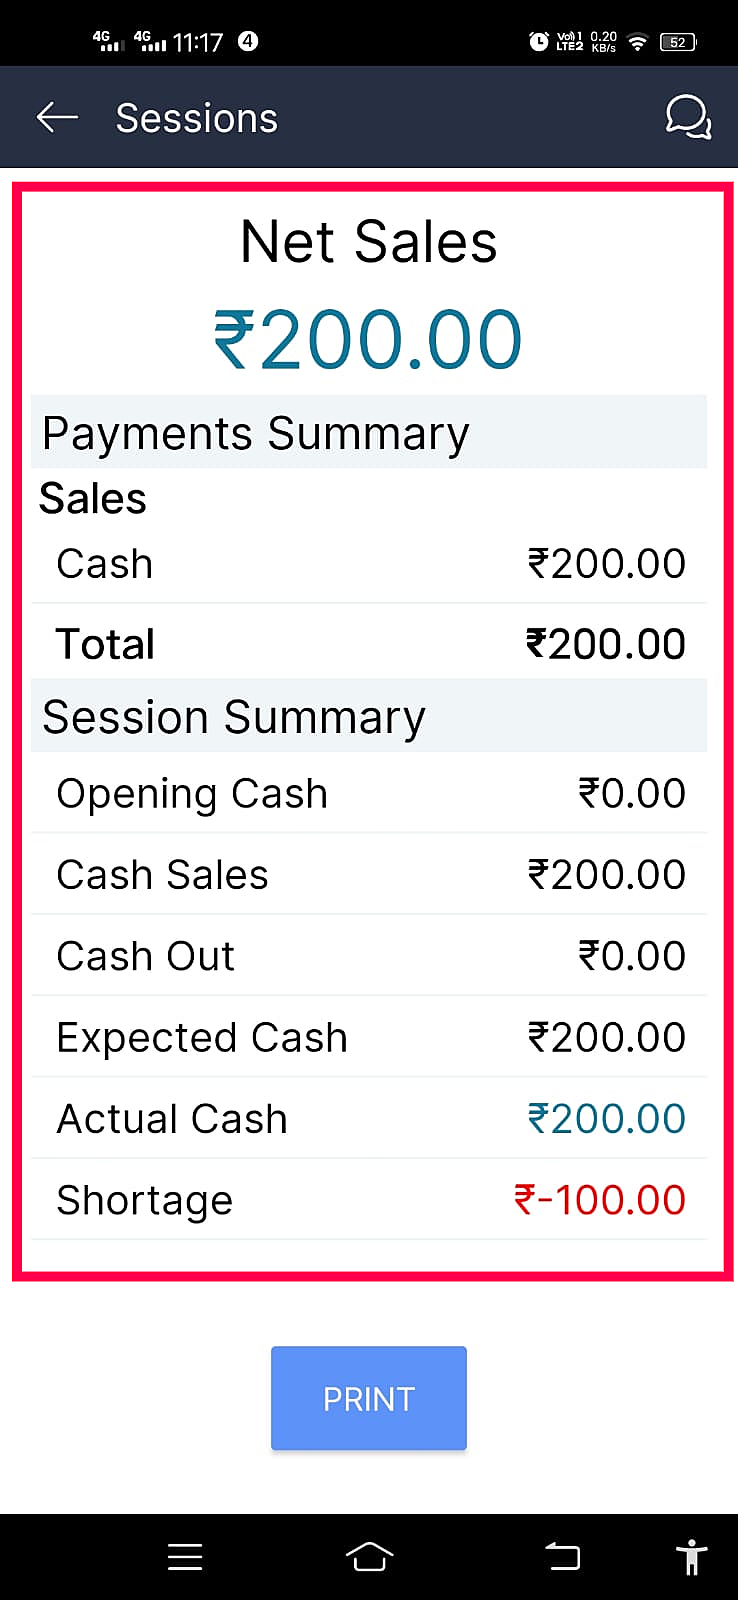738x1600 pixels.
Task: Tap the Net Sales amount ₹200.00
Action: click(x=368, y=340)
